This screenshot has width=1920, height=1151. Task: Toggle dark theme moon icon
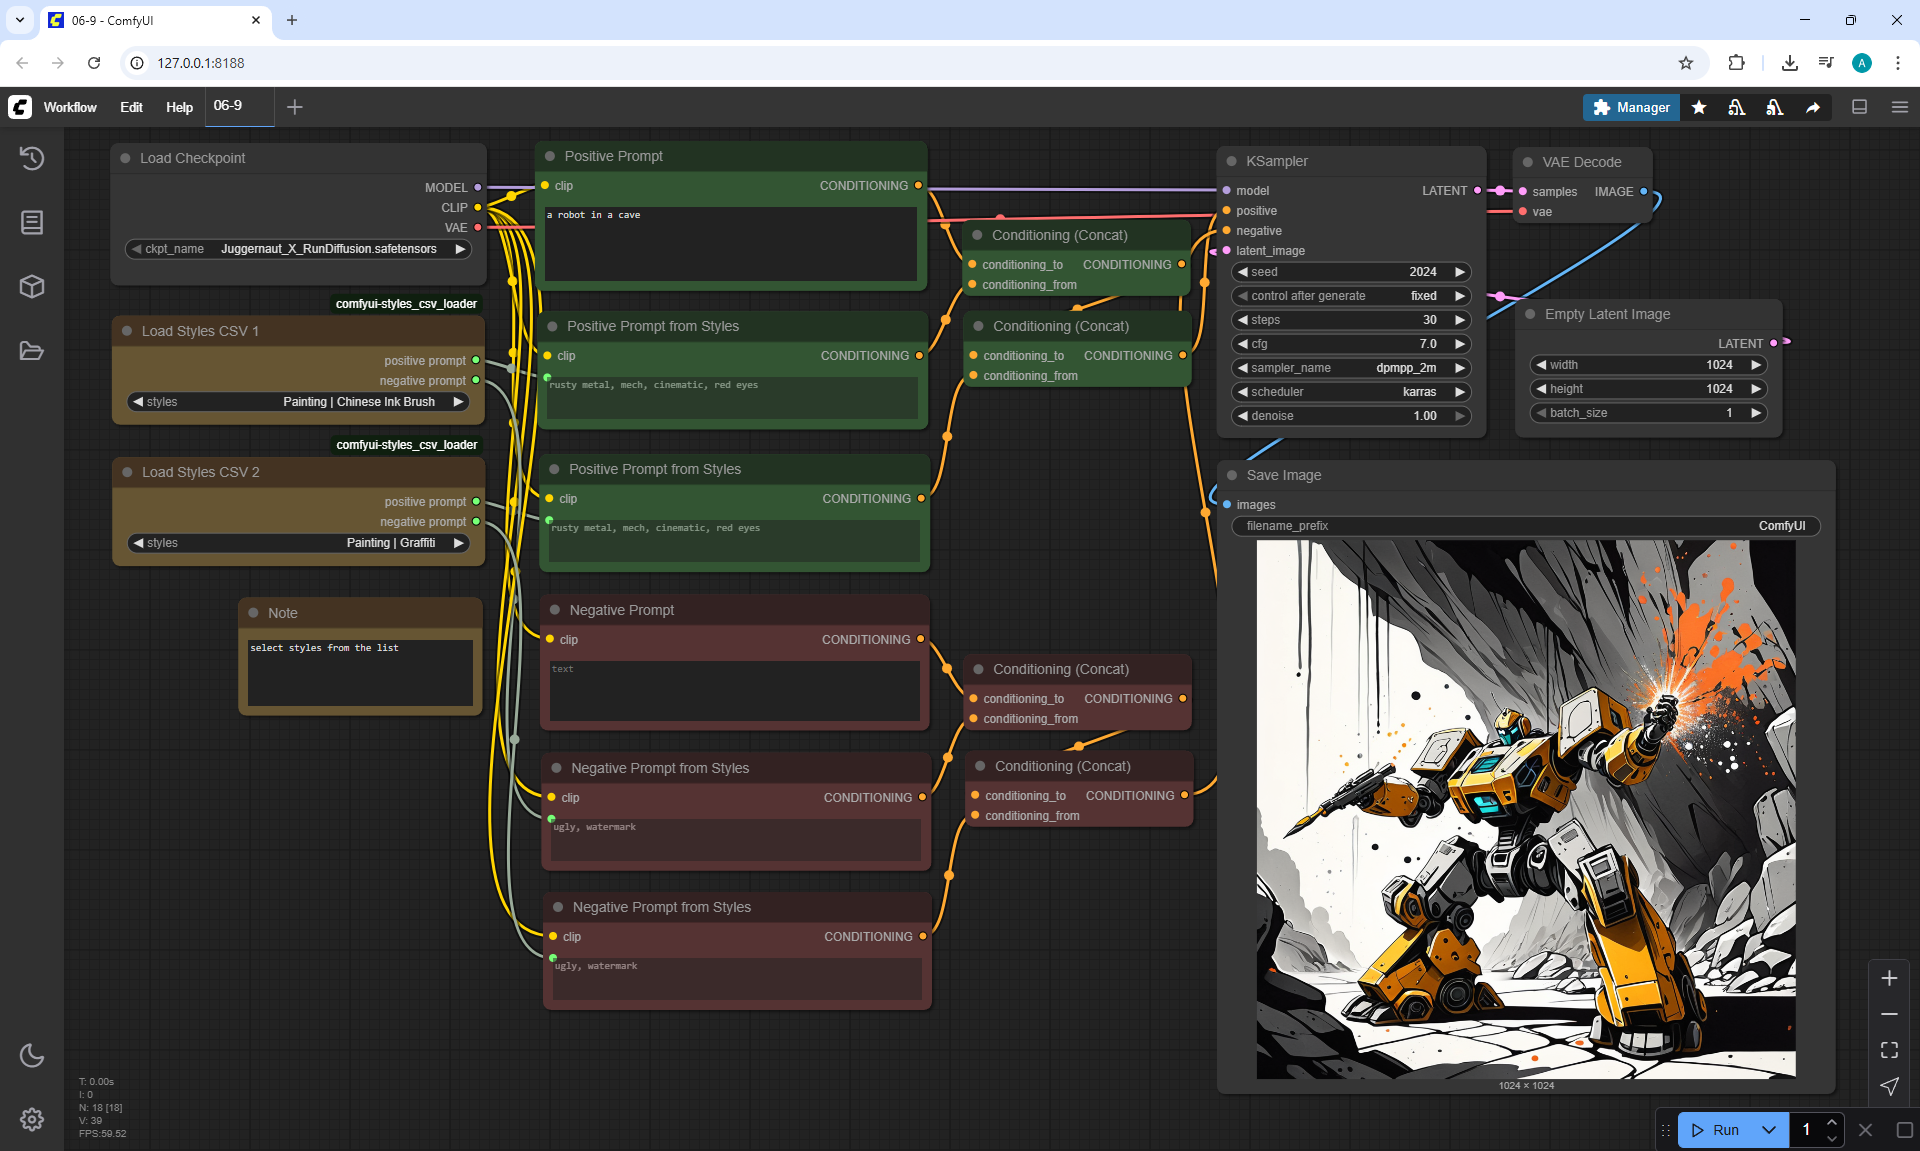32,1055
